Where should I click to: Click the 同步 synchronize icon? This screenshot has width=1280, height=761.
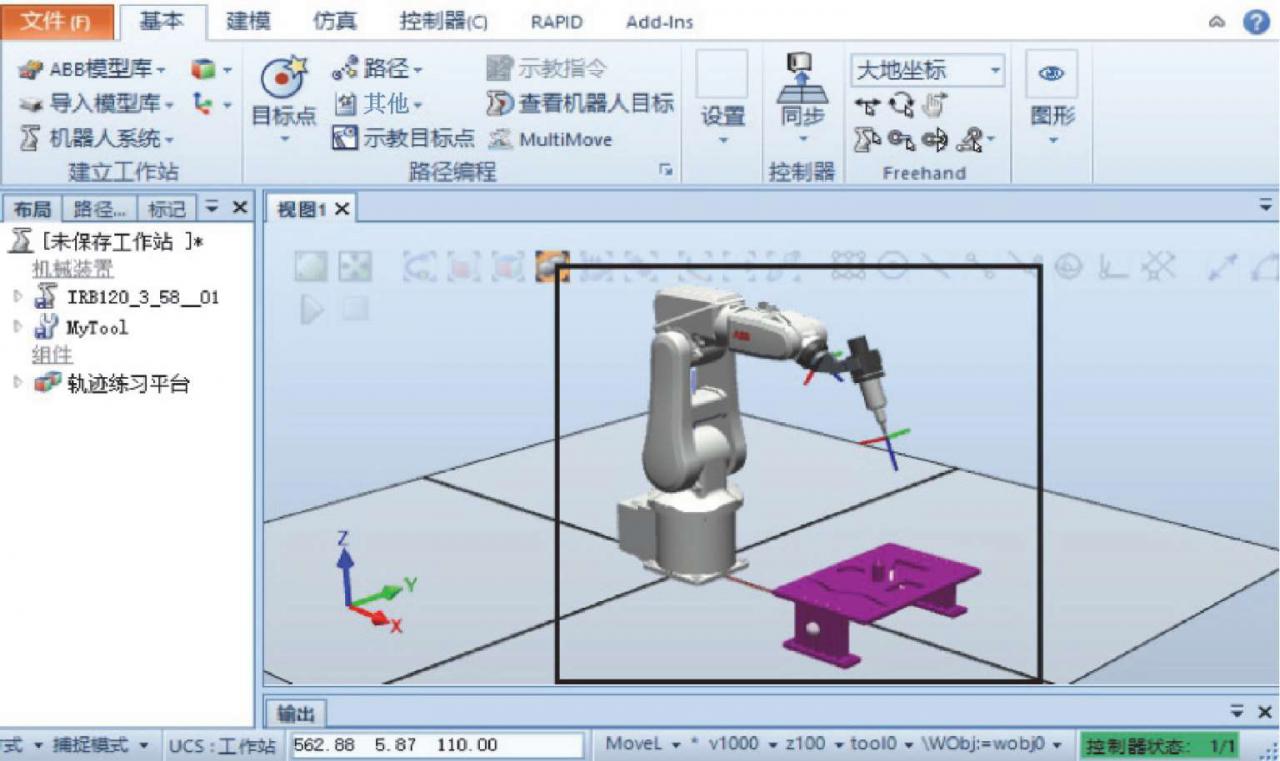802,77
